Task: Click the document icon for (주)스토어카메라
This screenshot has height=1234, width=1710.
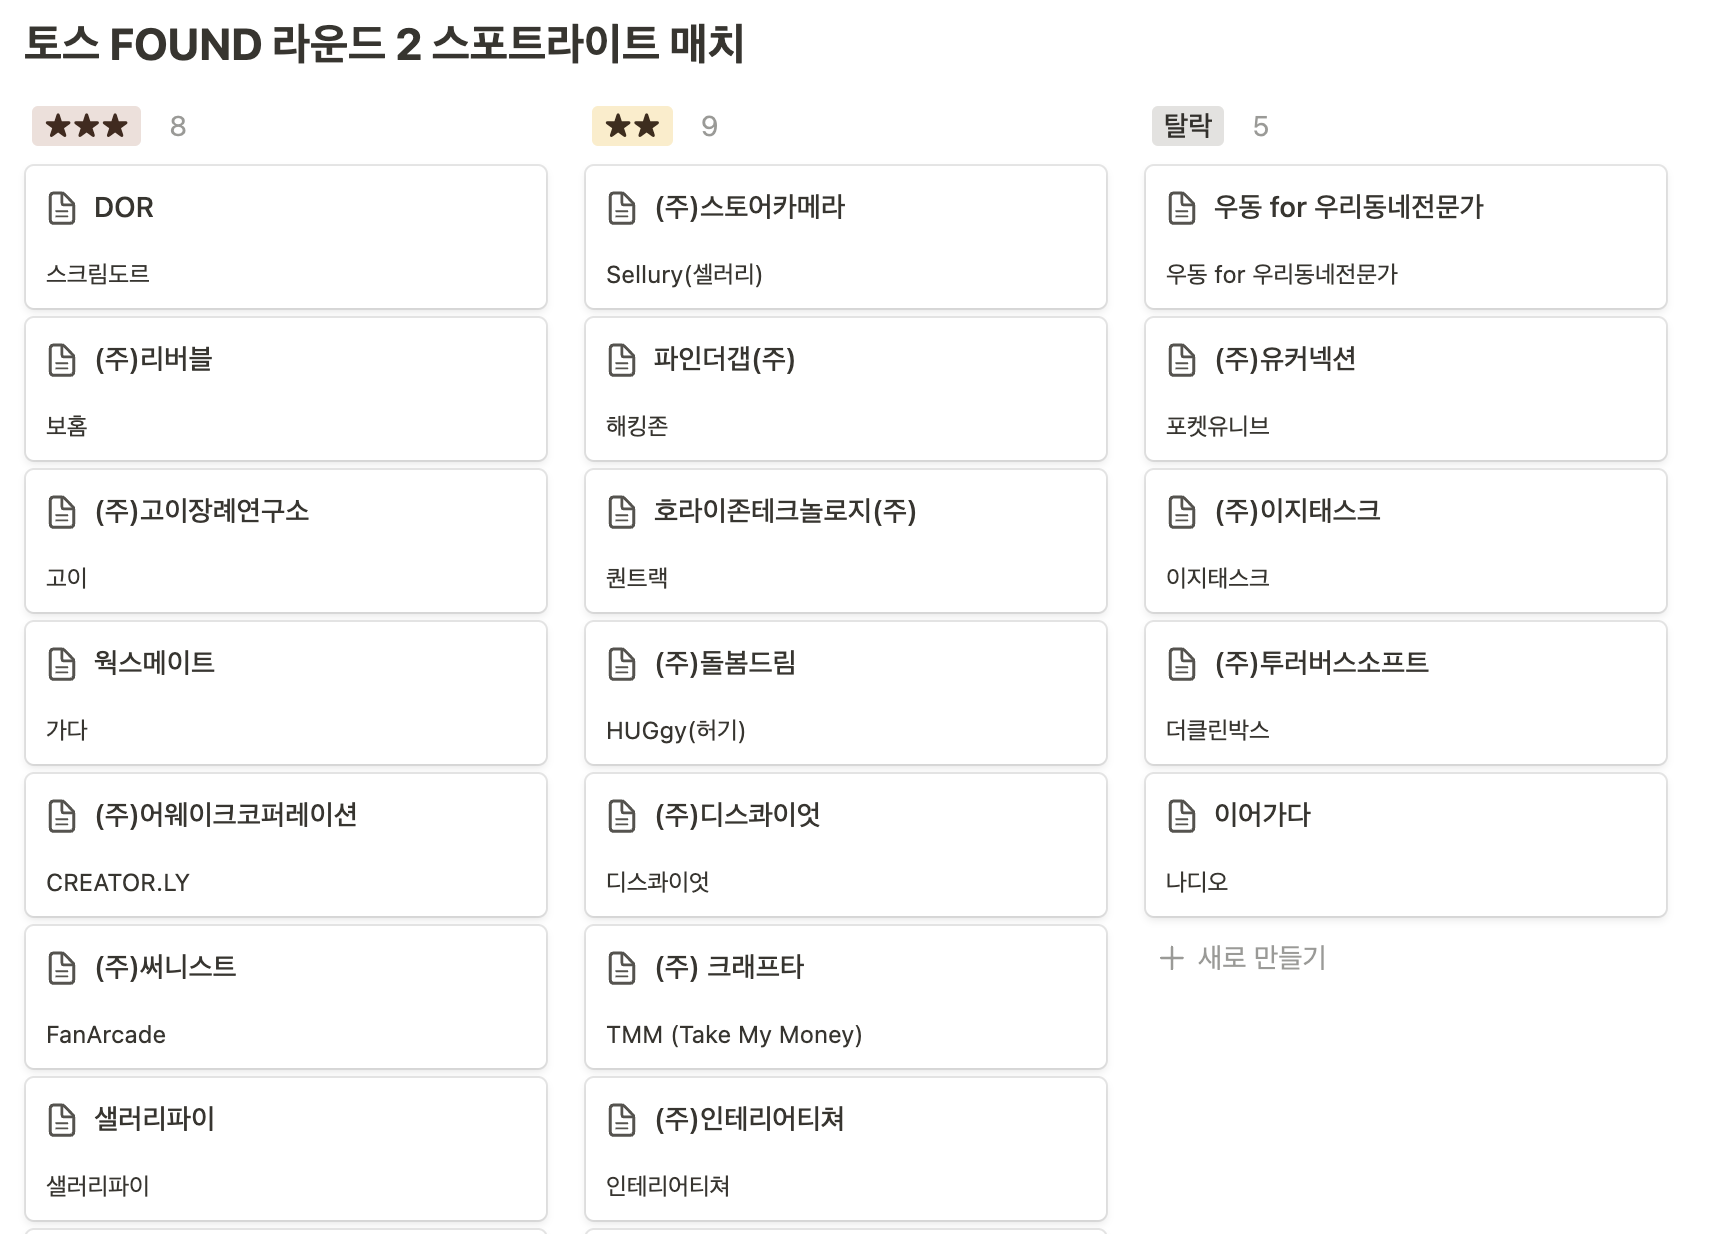Action: pos(622,208)
